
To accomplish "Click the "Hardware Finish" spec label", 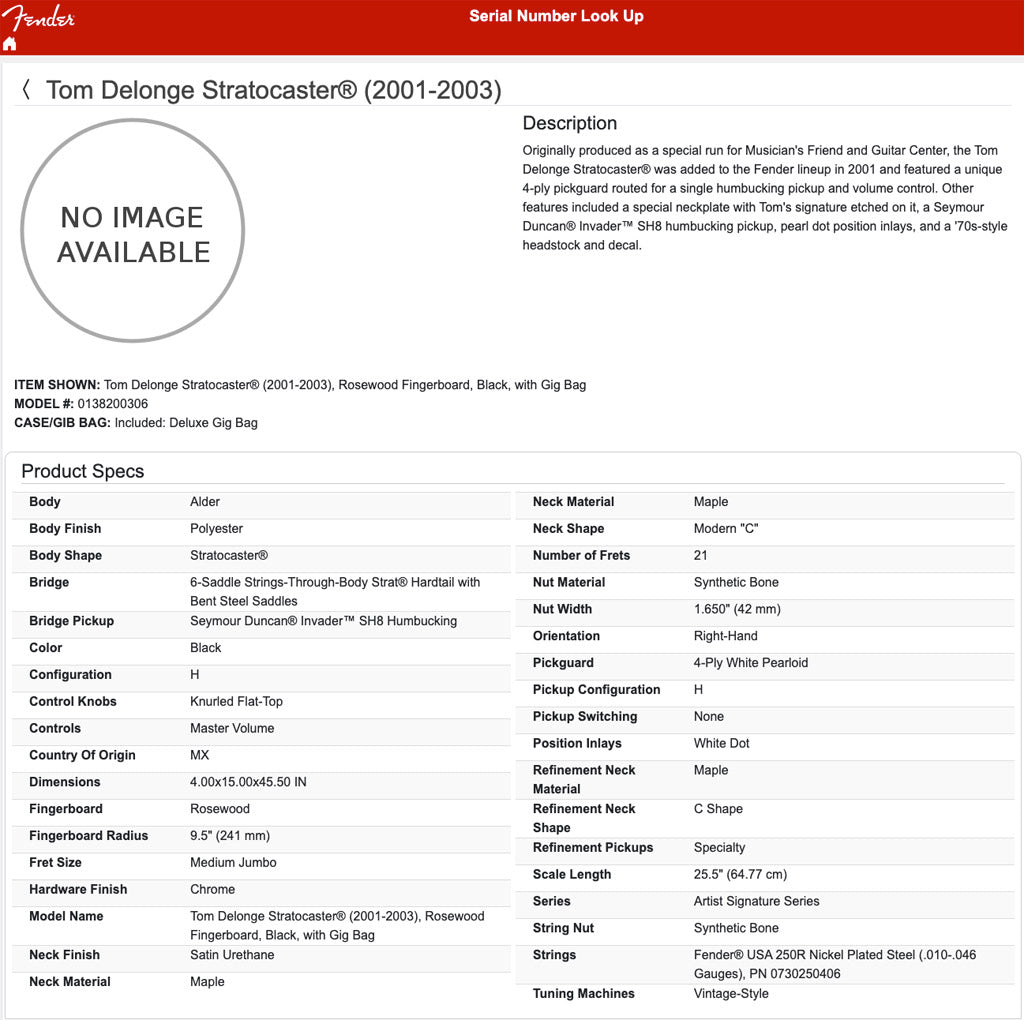I will coord(78,889).
